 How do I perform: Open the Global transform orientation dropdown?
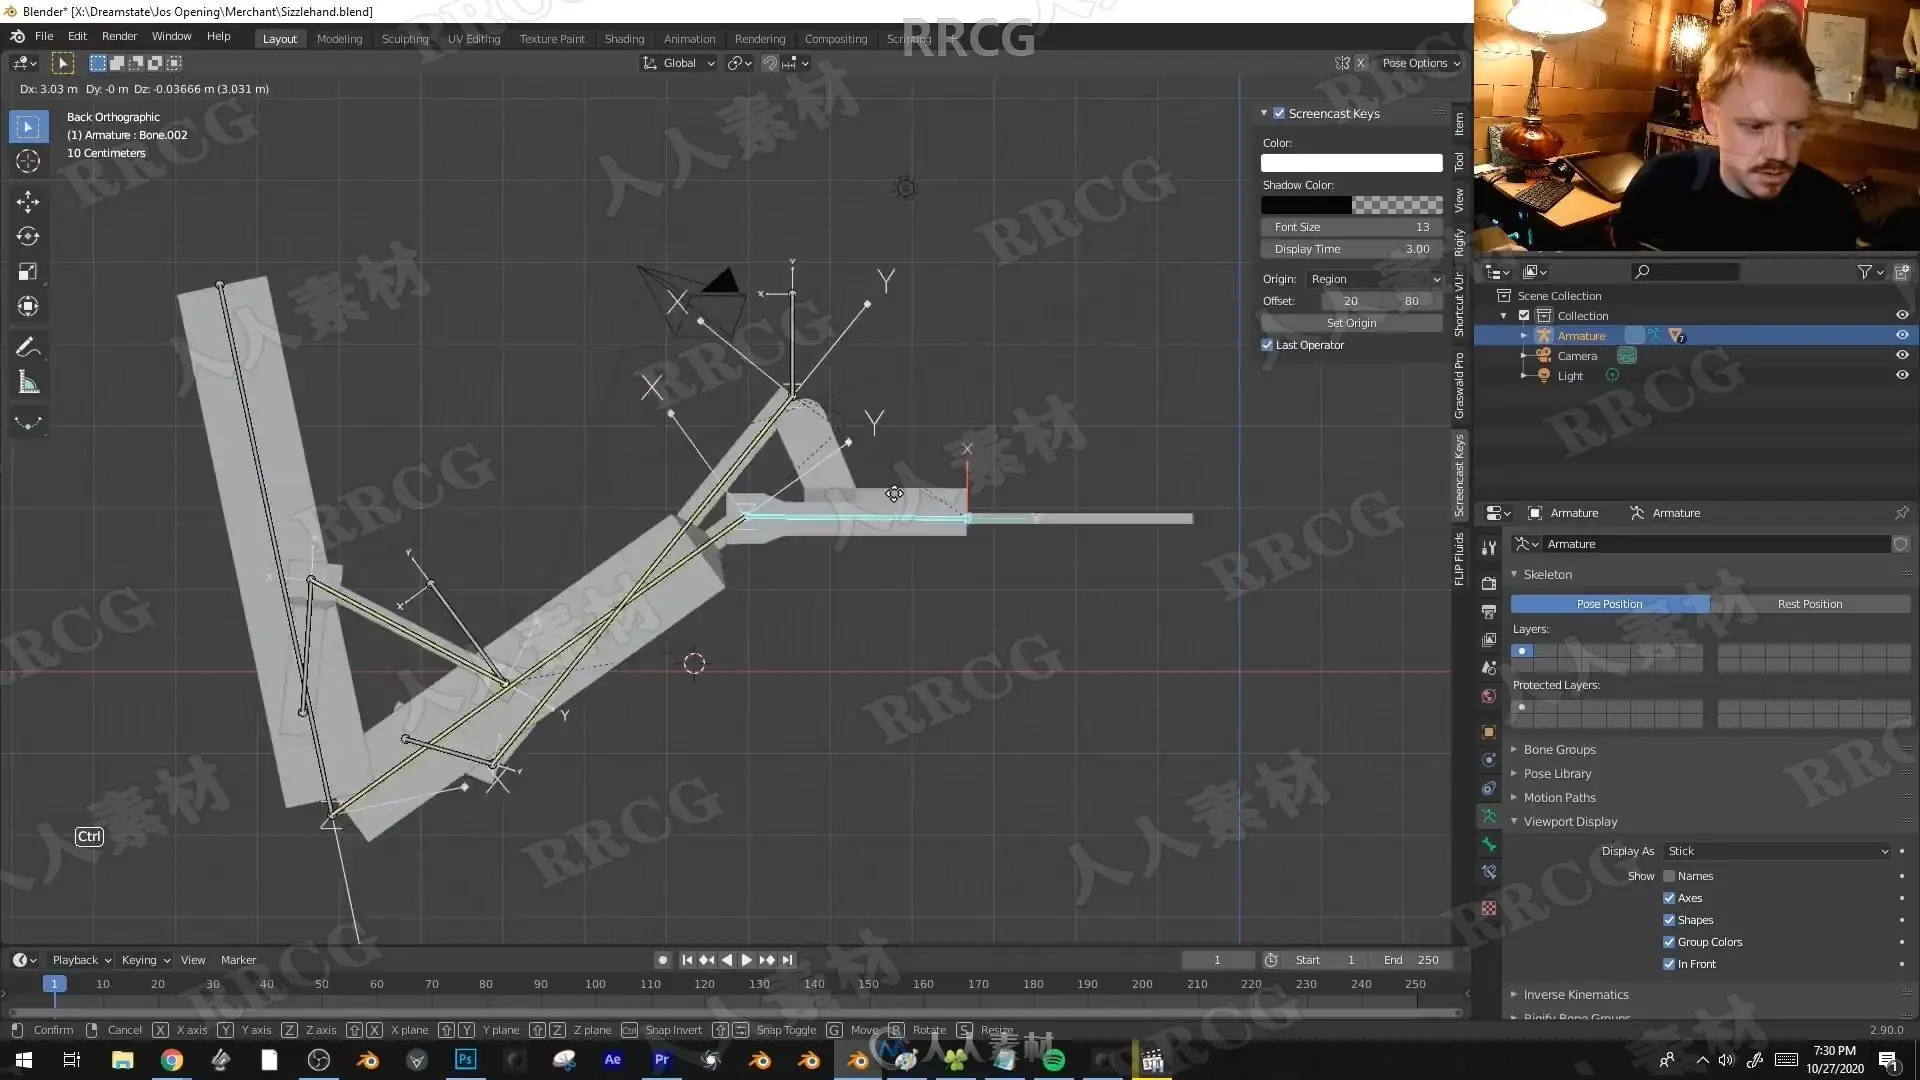click(679, 63)
